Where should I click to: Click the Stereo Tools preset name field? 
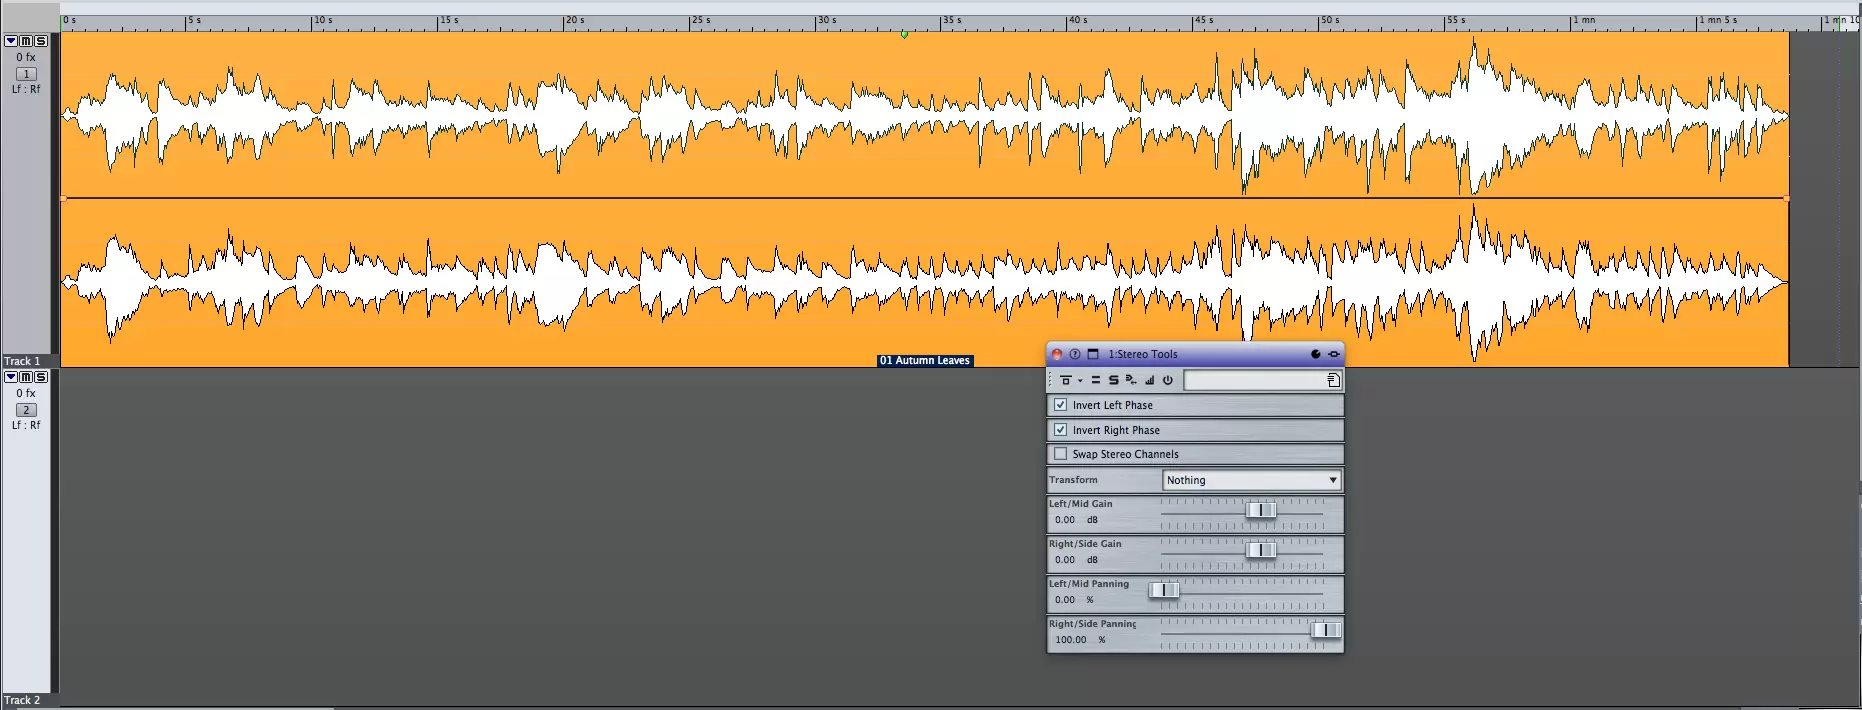1254,380
